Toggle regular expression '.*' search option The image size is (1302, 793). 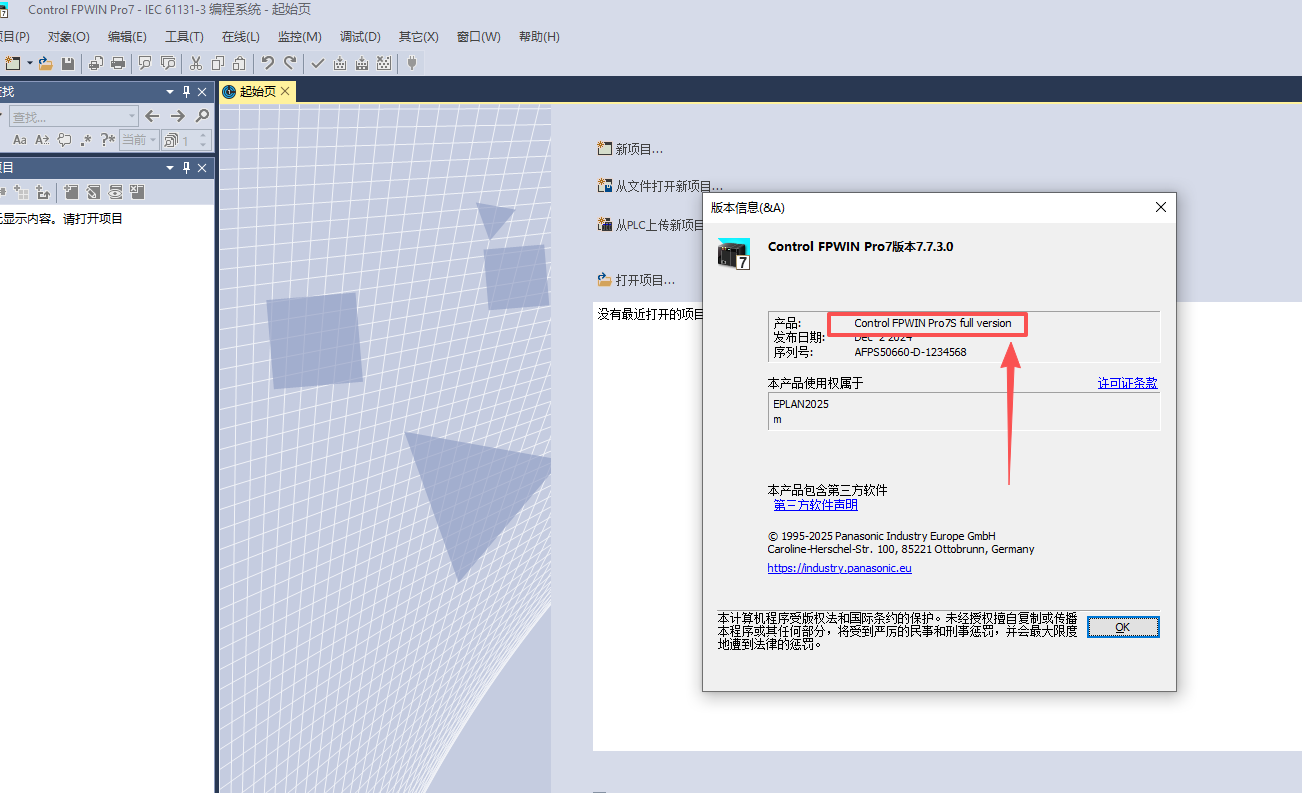(86, 140)
